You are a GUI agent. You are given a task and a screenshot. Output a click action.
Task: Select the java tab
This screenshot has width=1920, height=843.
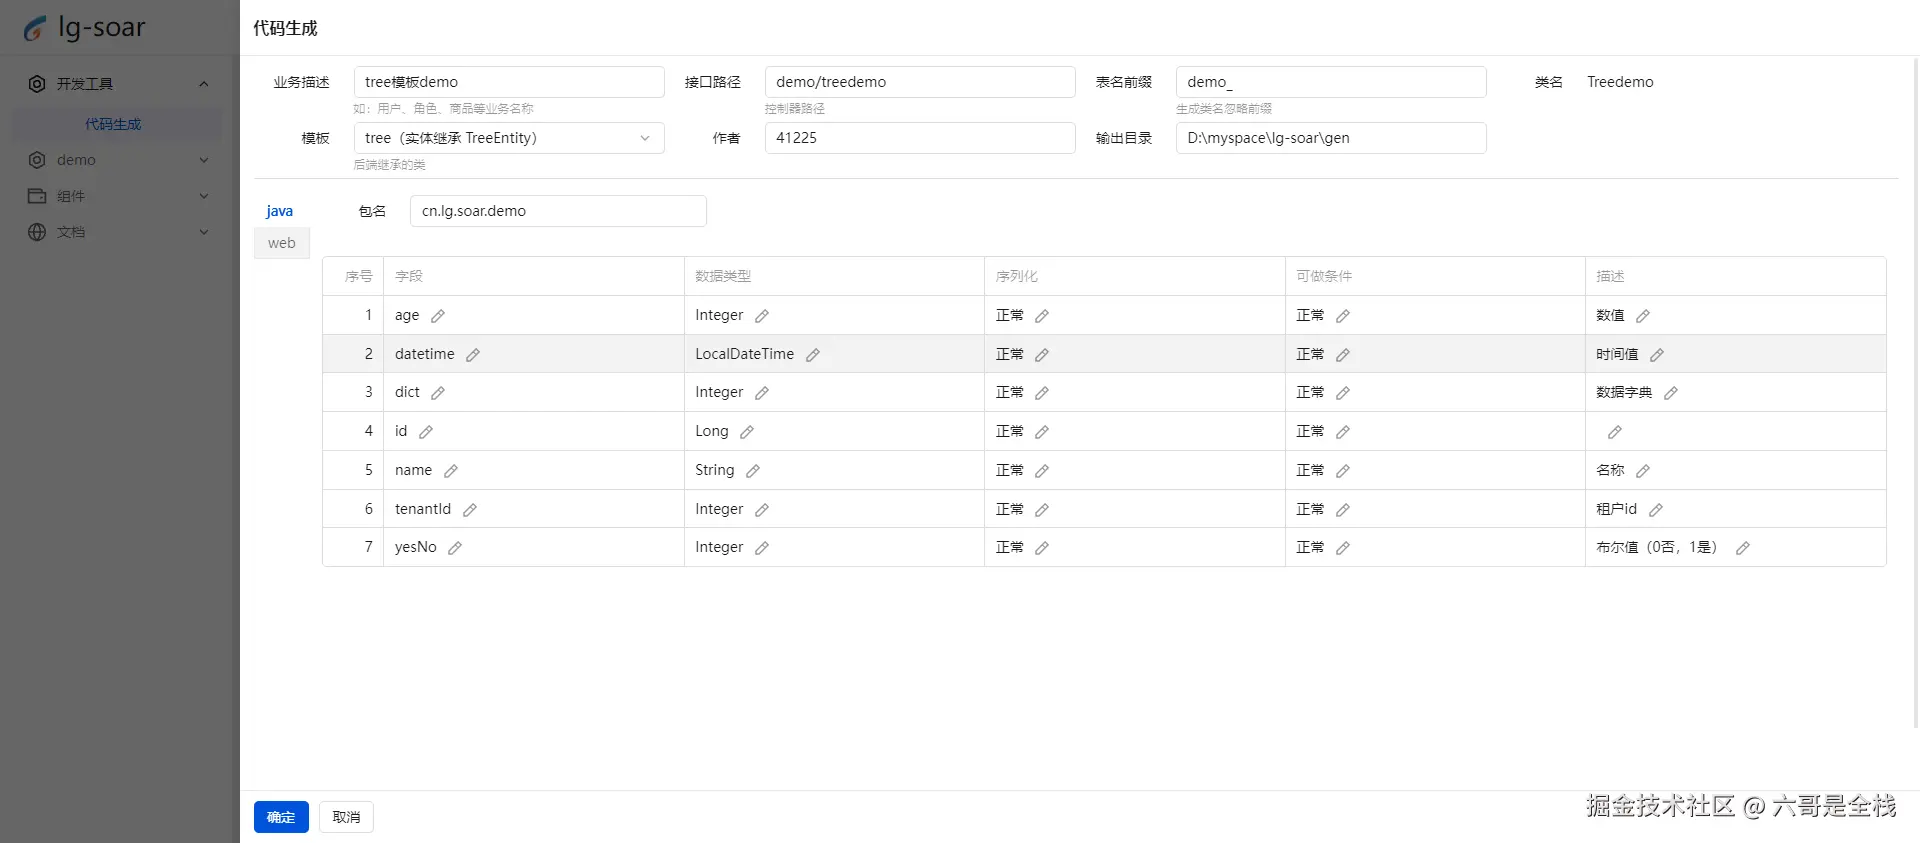coord(279,211)
